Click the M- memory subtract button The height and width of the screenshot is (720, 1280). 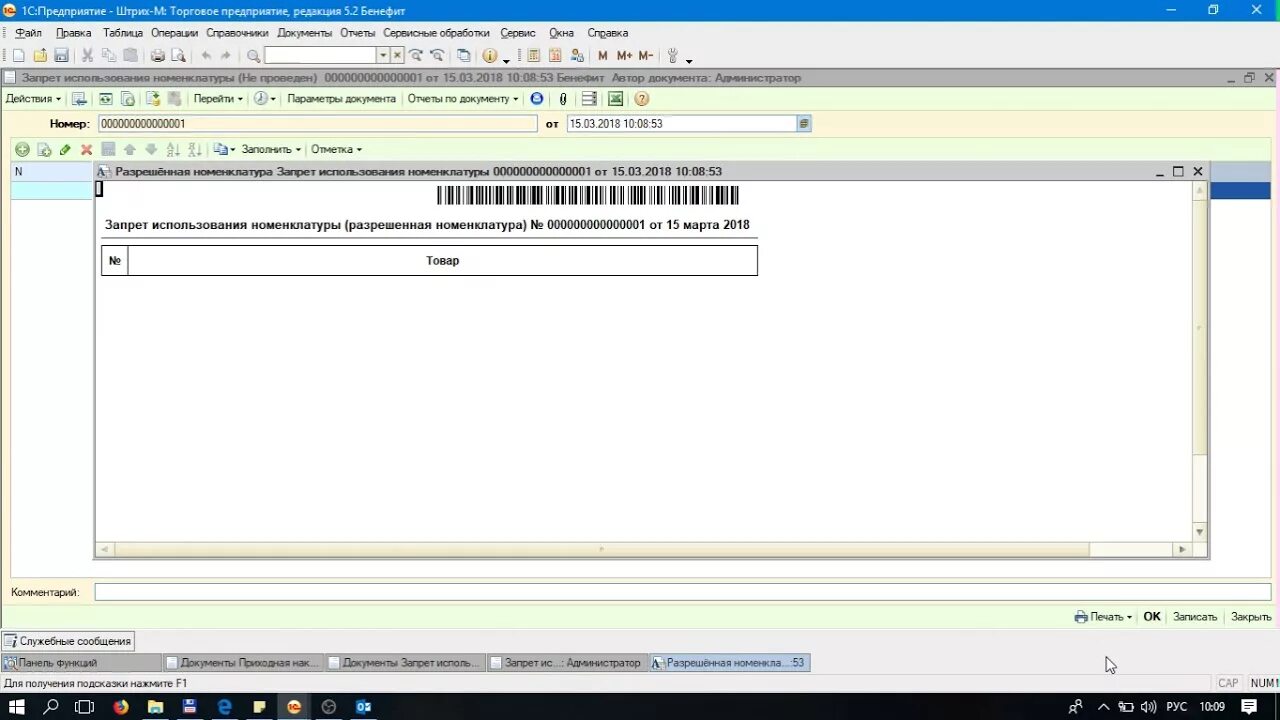point(645,56)
